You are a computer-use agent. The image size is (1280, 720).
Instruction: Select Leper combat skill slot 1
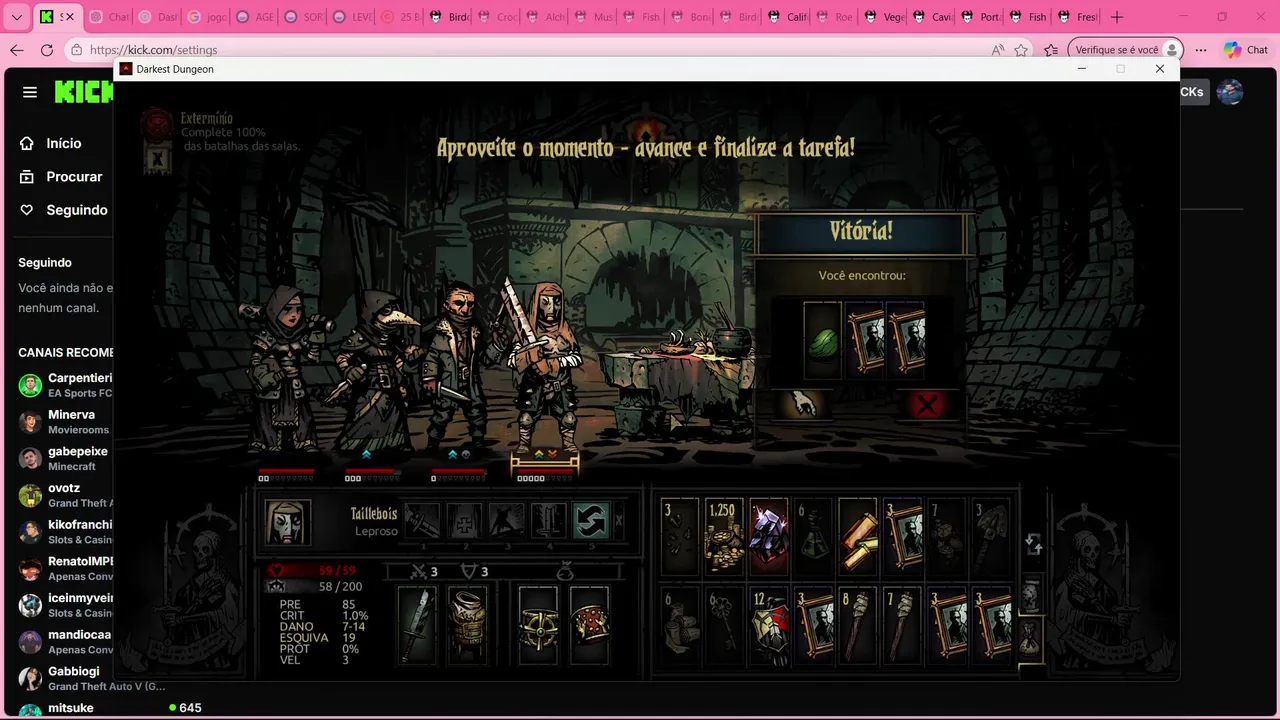(x=422, y=521)
